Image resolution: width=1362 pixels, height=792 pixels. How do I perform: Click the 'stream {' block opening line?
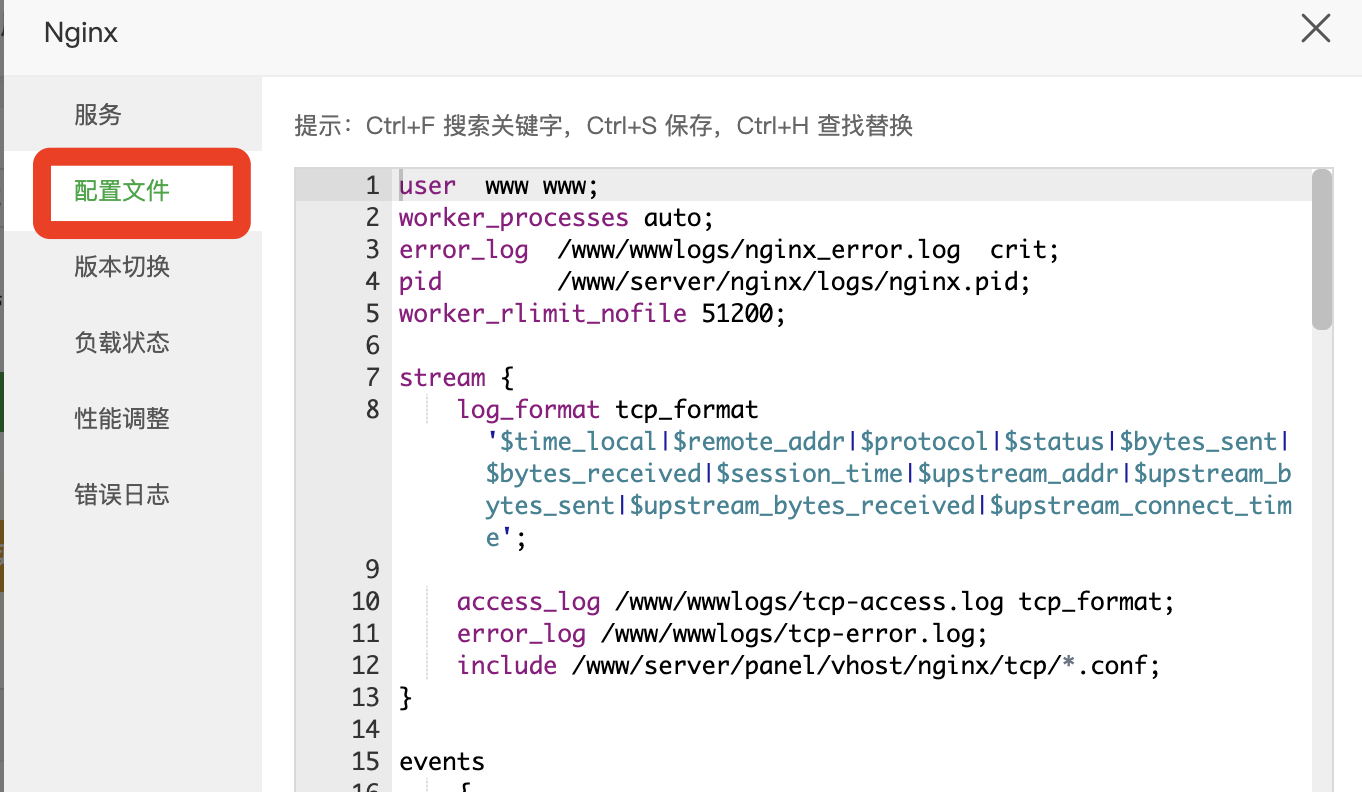pyautogui.click(x=455, y=378)
